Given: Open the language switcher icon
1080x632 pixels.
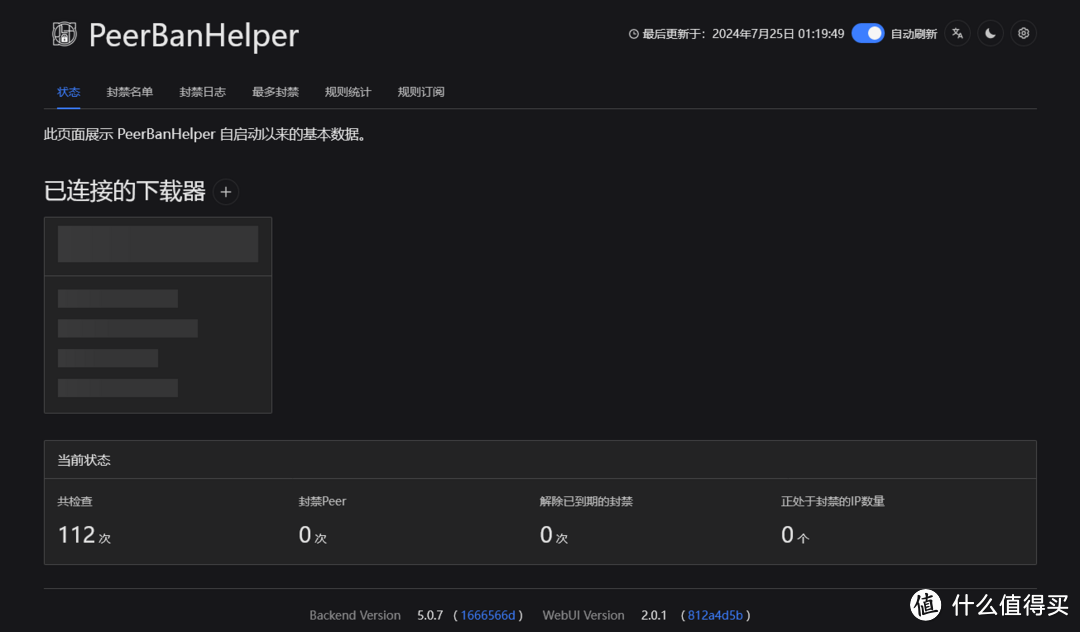Looking at the screenshot, I should point(957,33).
